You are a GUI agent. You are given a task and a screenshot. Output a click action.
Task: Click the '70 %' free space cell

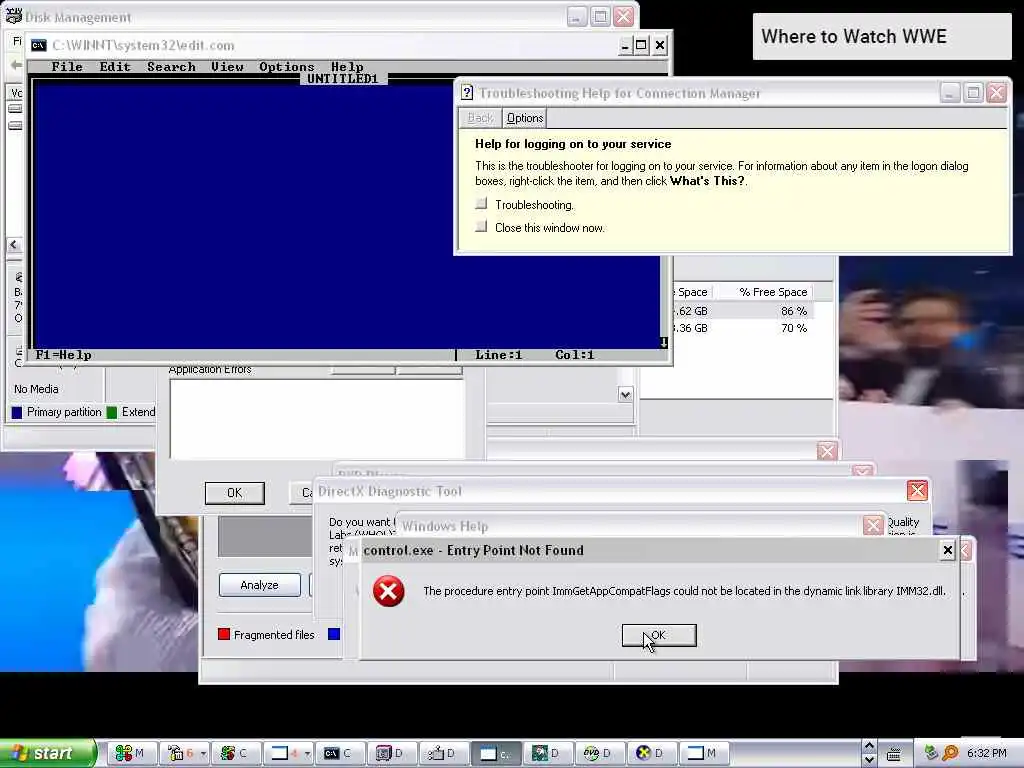click(x=793, y=328)
